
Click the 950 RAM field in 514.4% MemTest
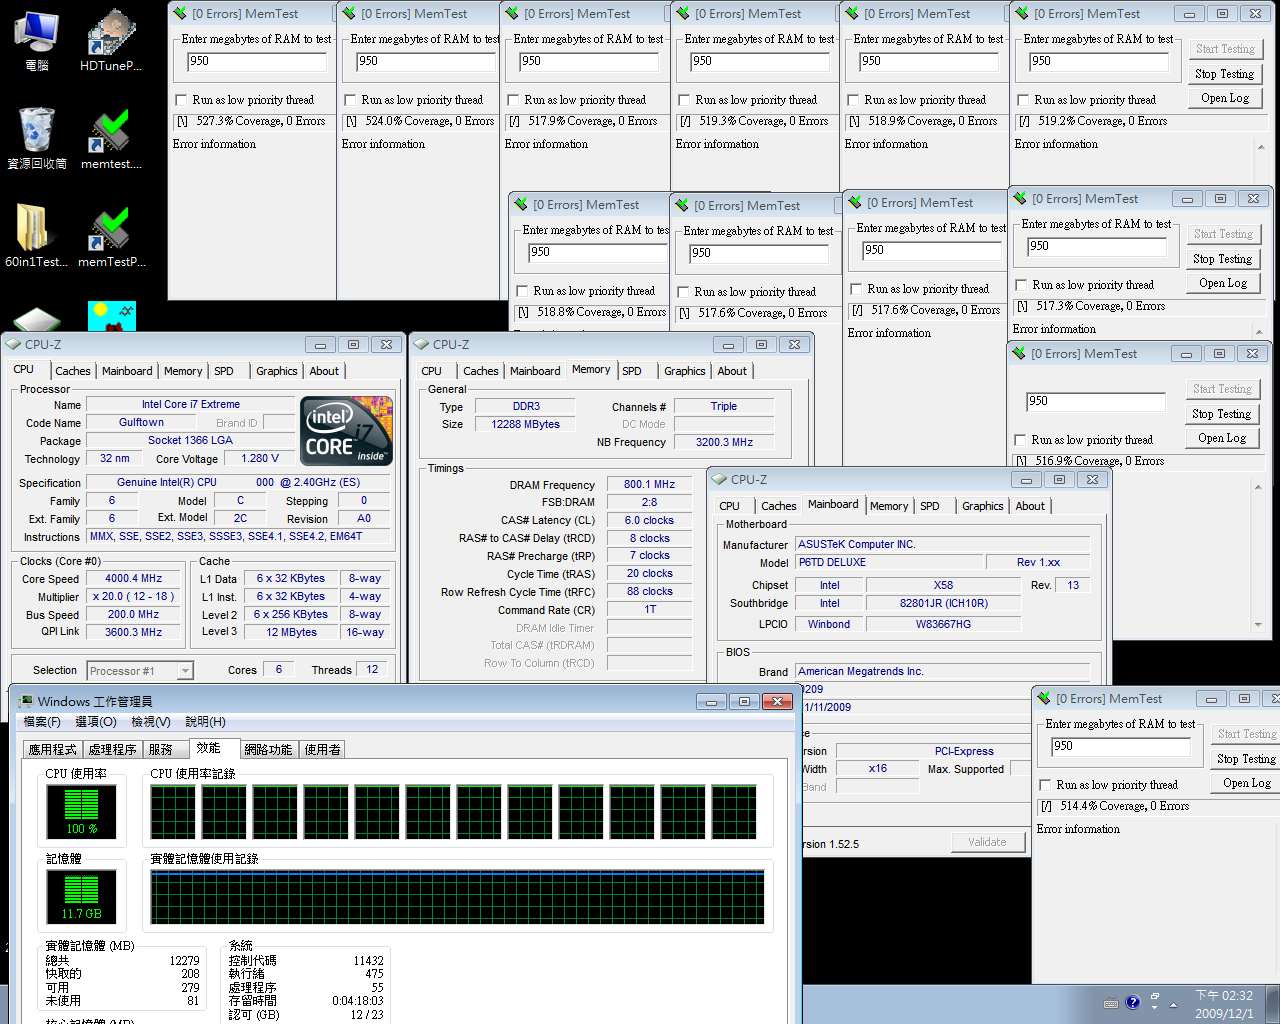[1121, 746]
